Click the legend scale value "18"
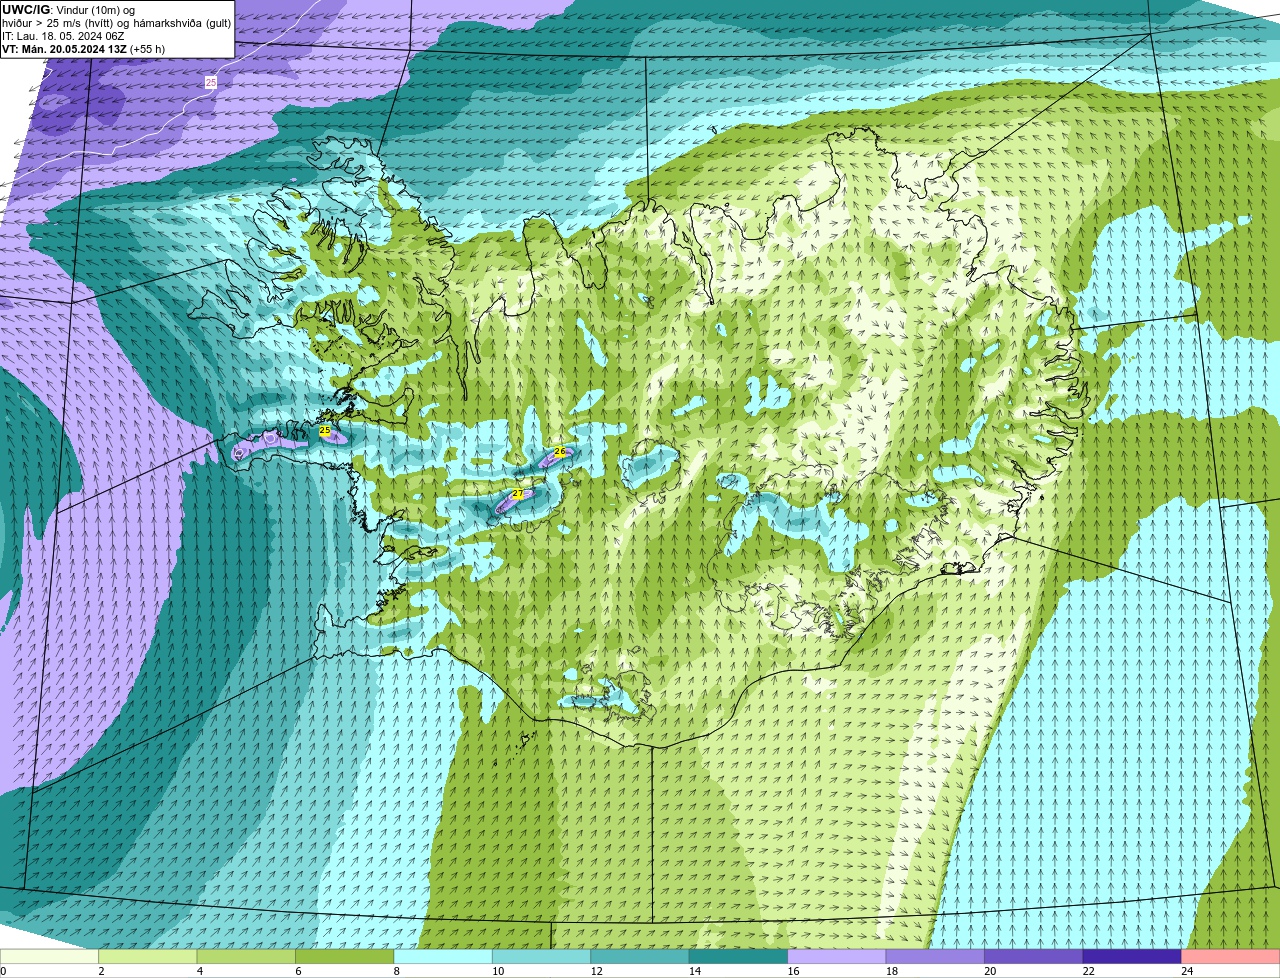 [x=892, y=971]
